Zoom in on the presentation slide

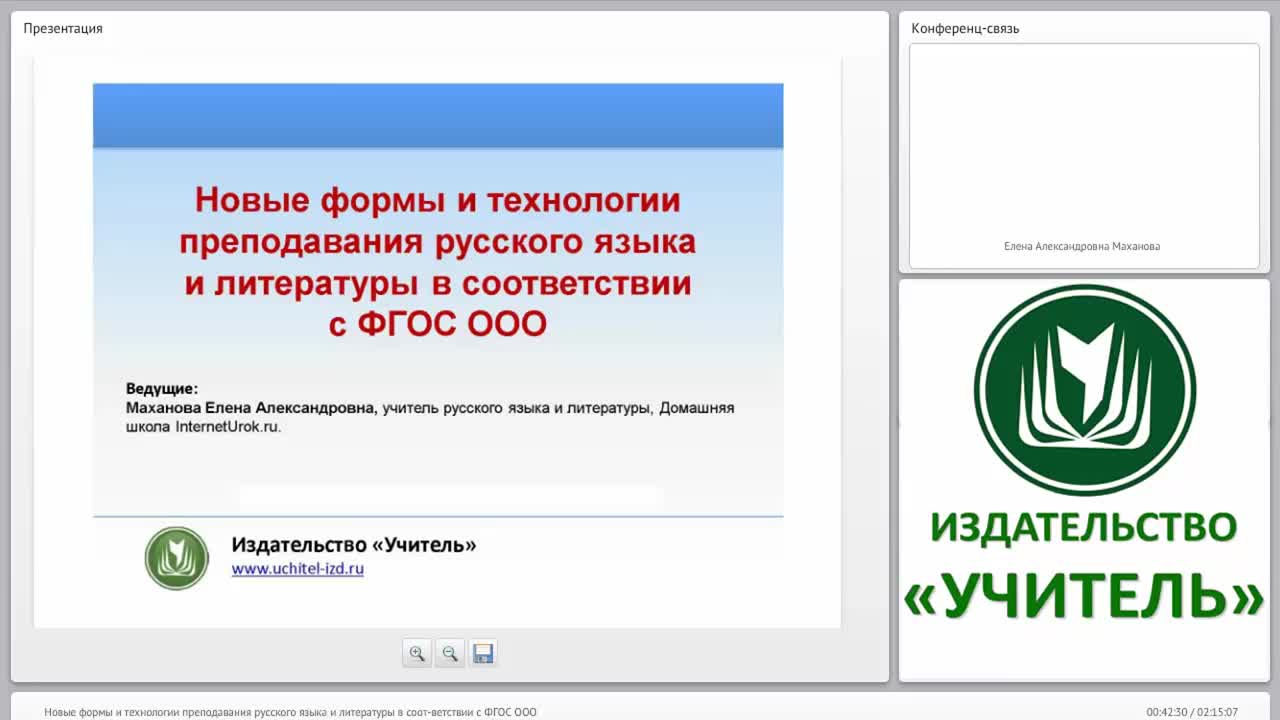417,654
